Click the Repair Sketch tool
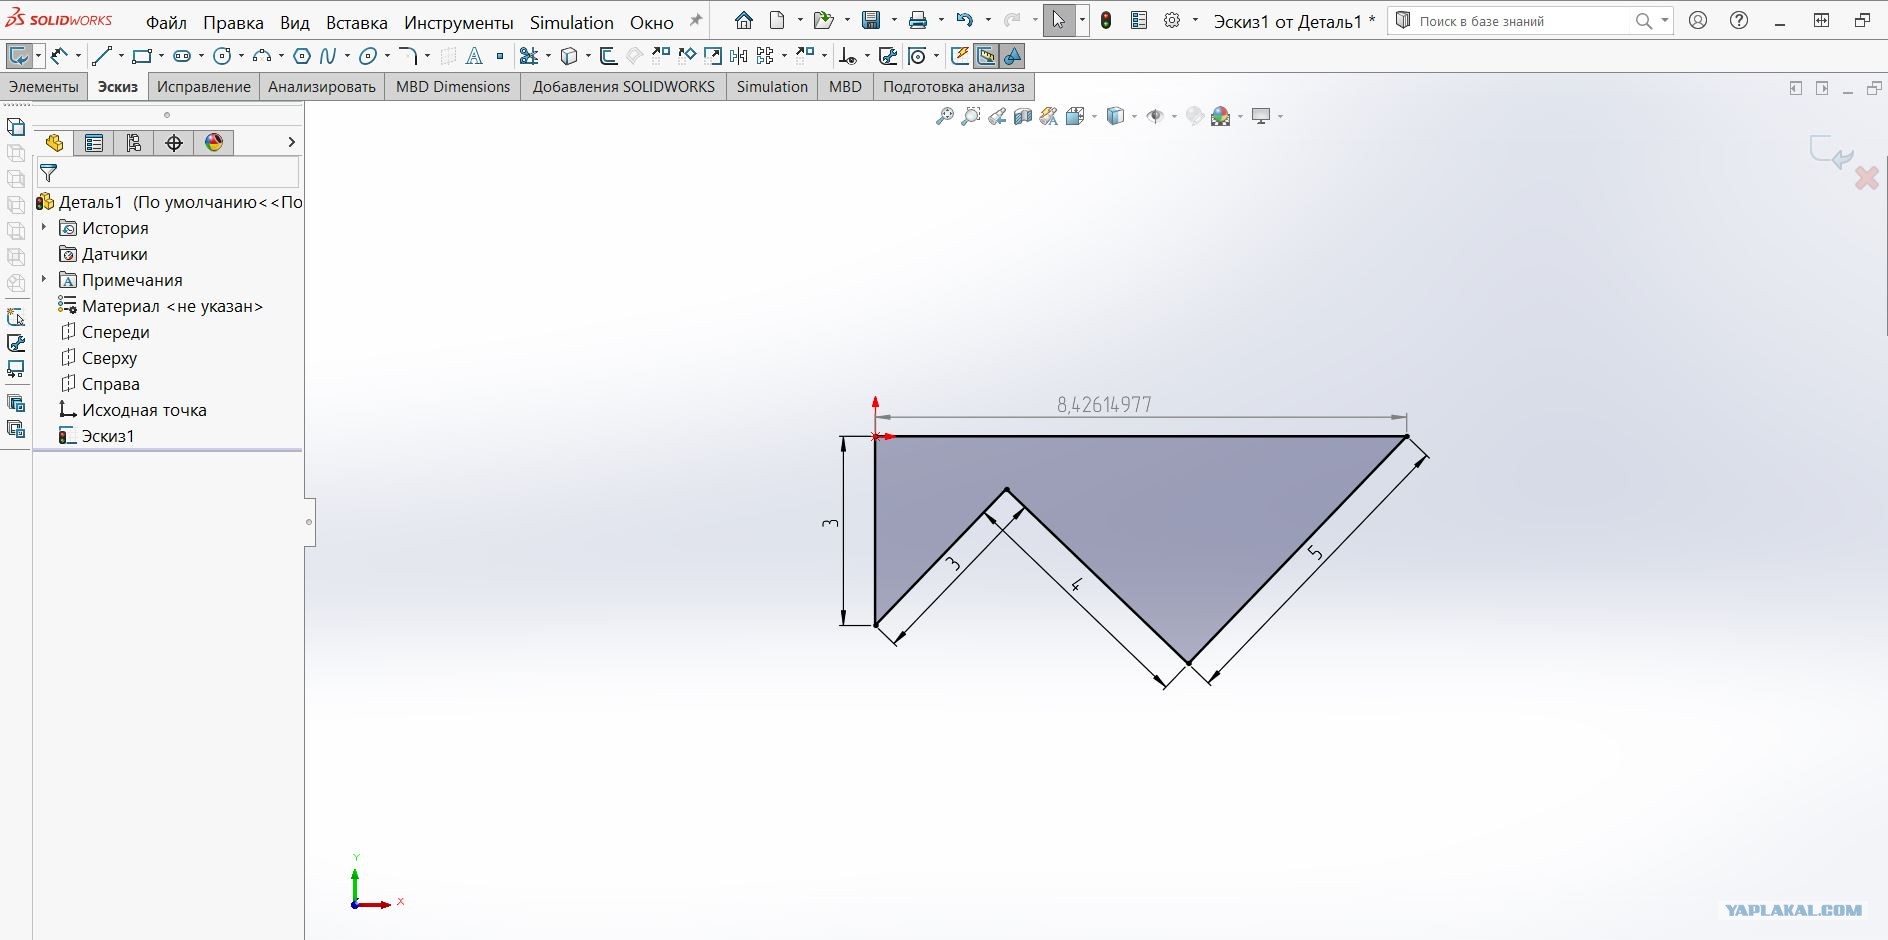 coord(887,56)
